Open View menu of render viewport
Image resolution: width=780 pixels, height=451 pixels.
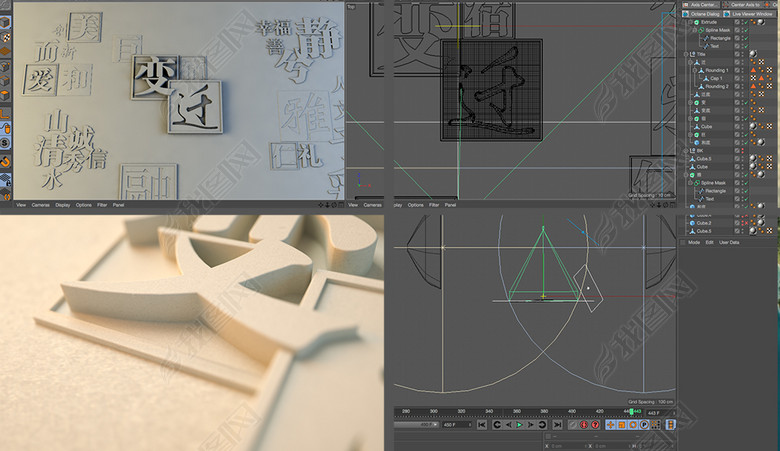21,205
